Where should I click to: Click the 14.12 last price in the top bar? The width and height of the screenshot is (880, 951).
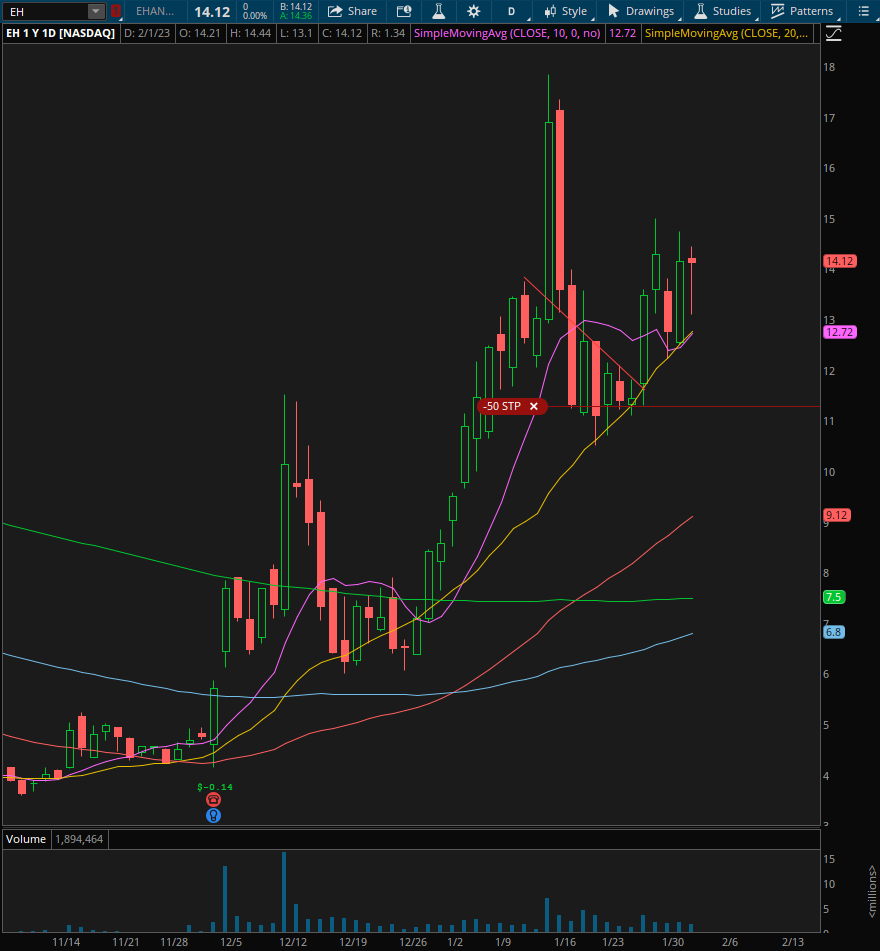point(212,12)
